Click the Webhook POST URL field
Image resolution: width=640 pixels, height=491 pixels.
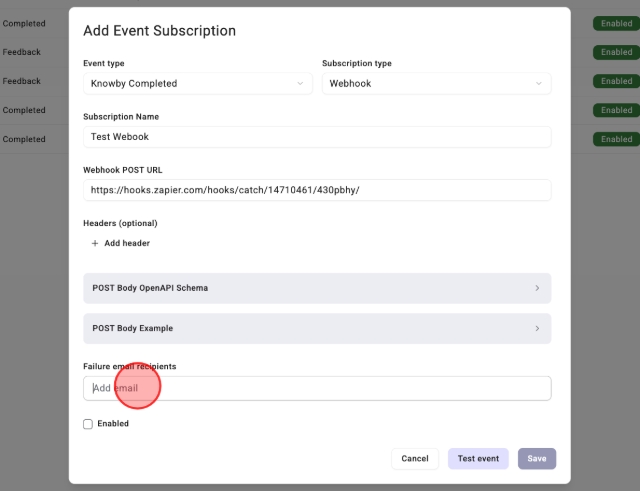pos(317,190)
